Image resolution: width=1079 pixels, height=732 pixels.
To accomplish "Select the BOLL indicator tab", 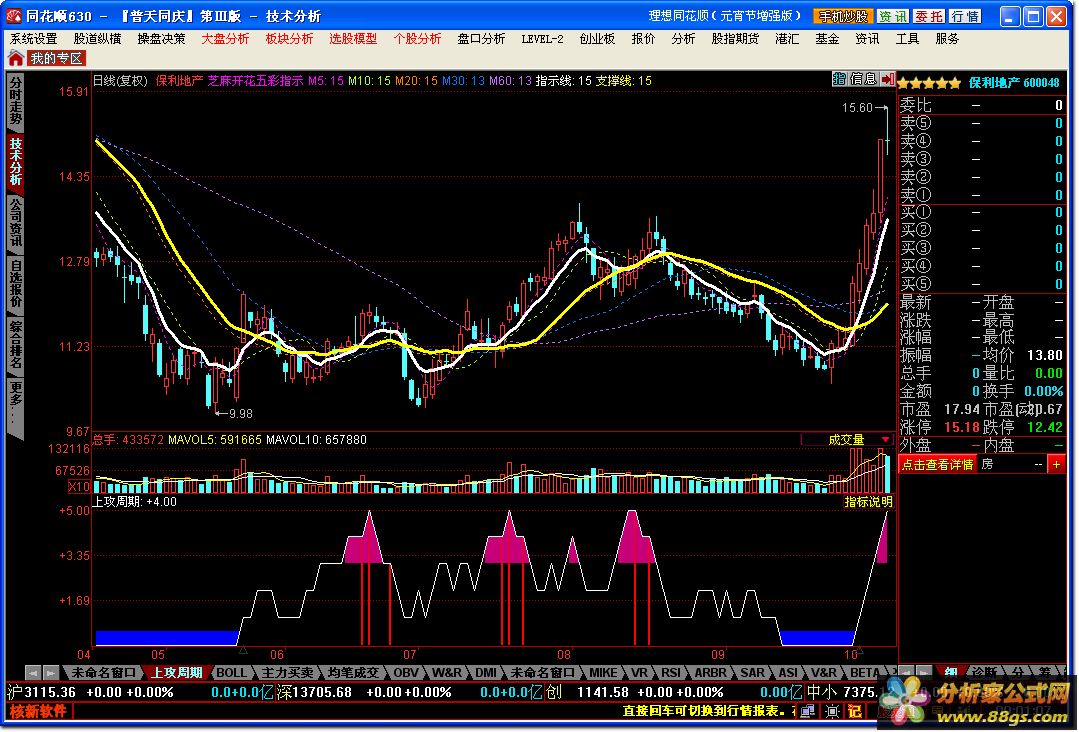I will click(231, 673).
